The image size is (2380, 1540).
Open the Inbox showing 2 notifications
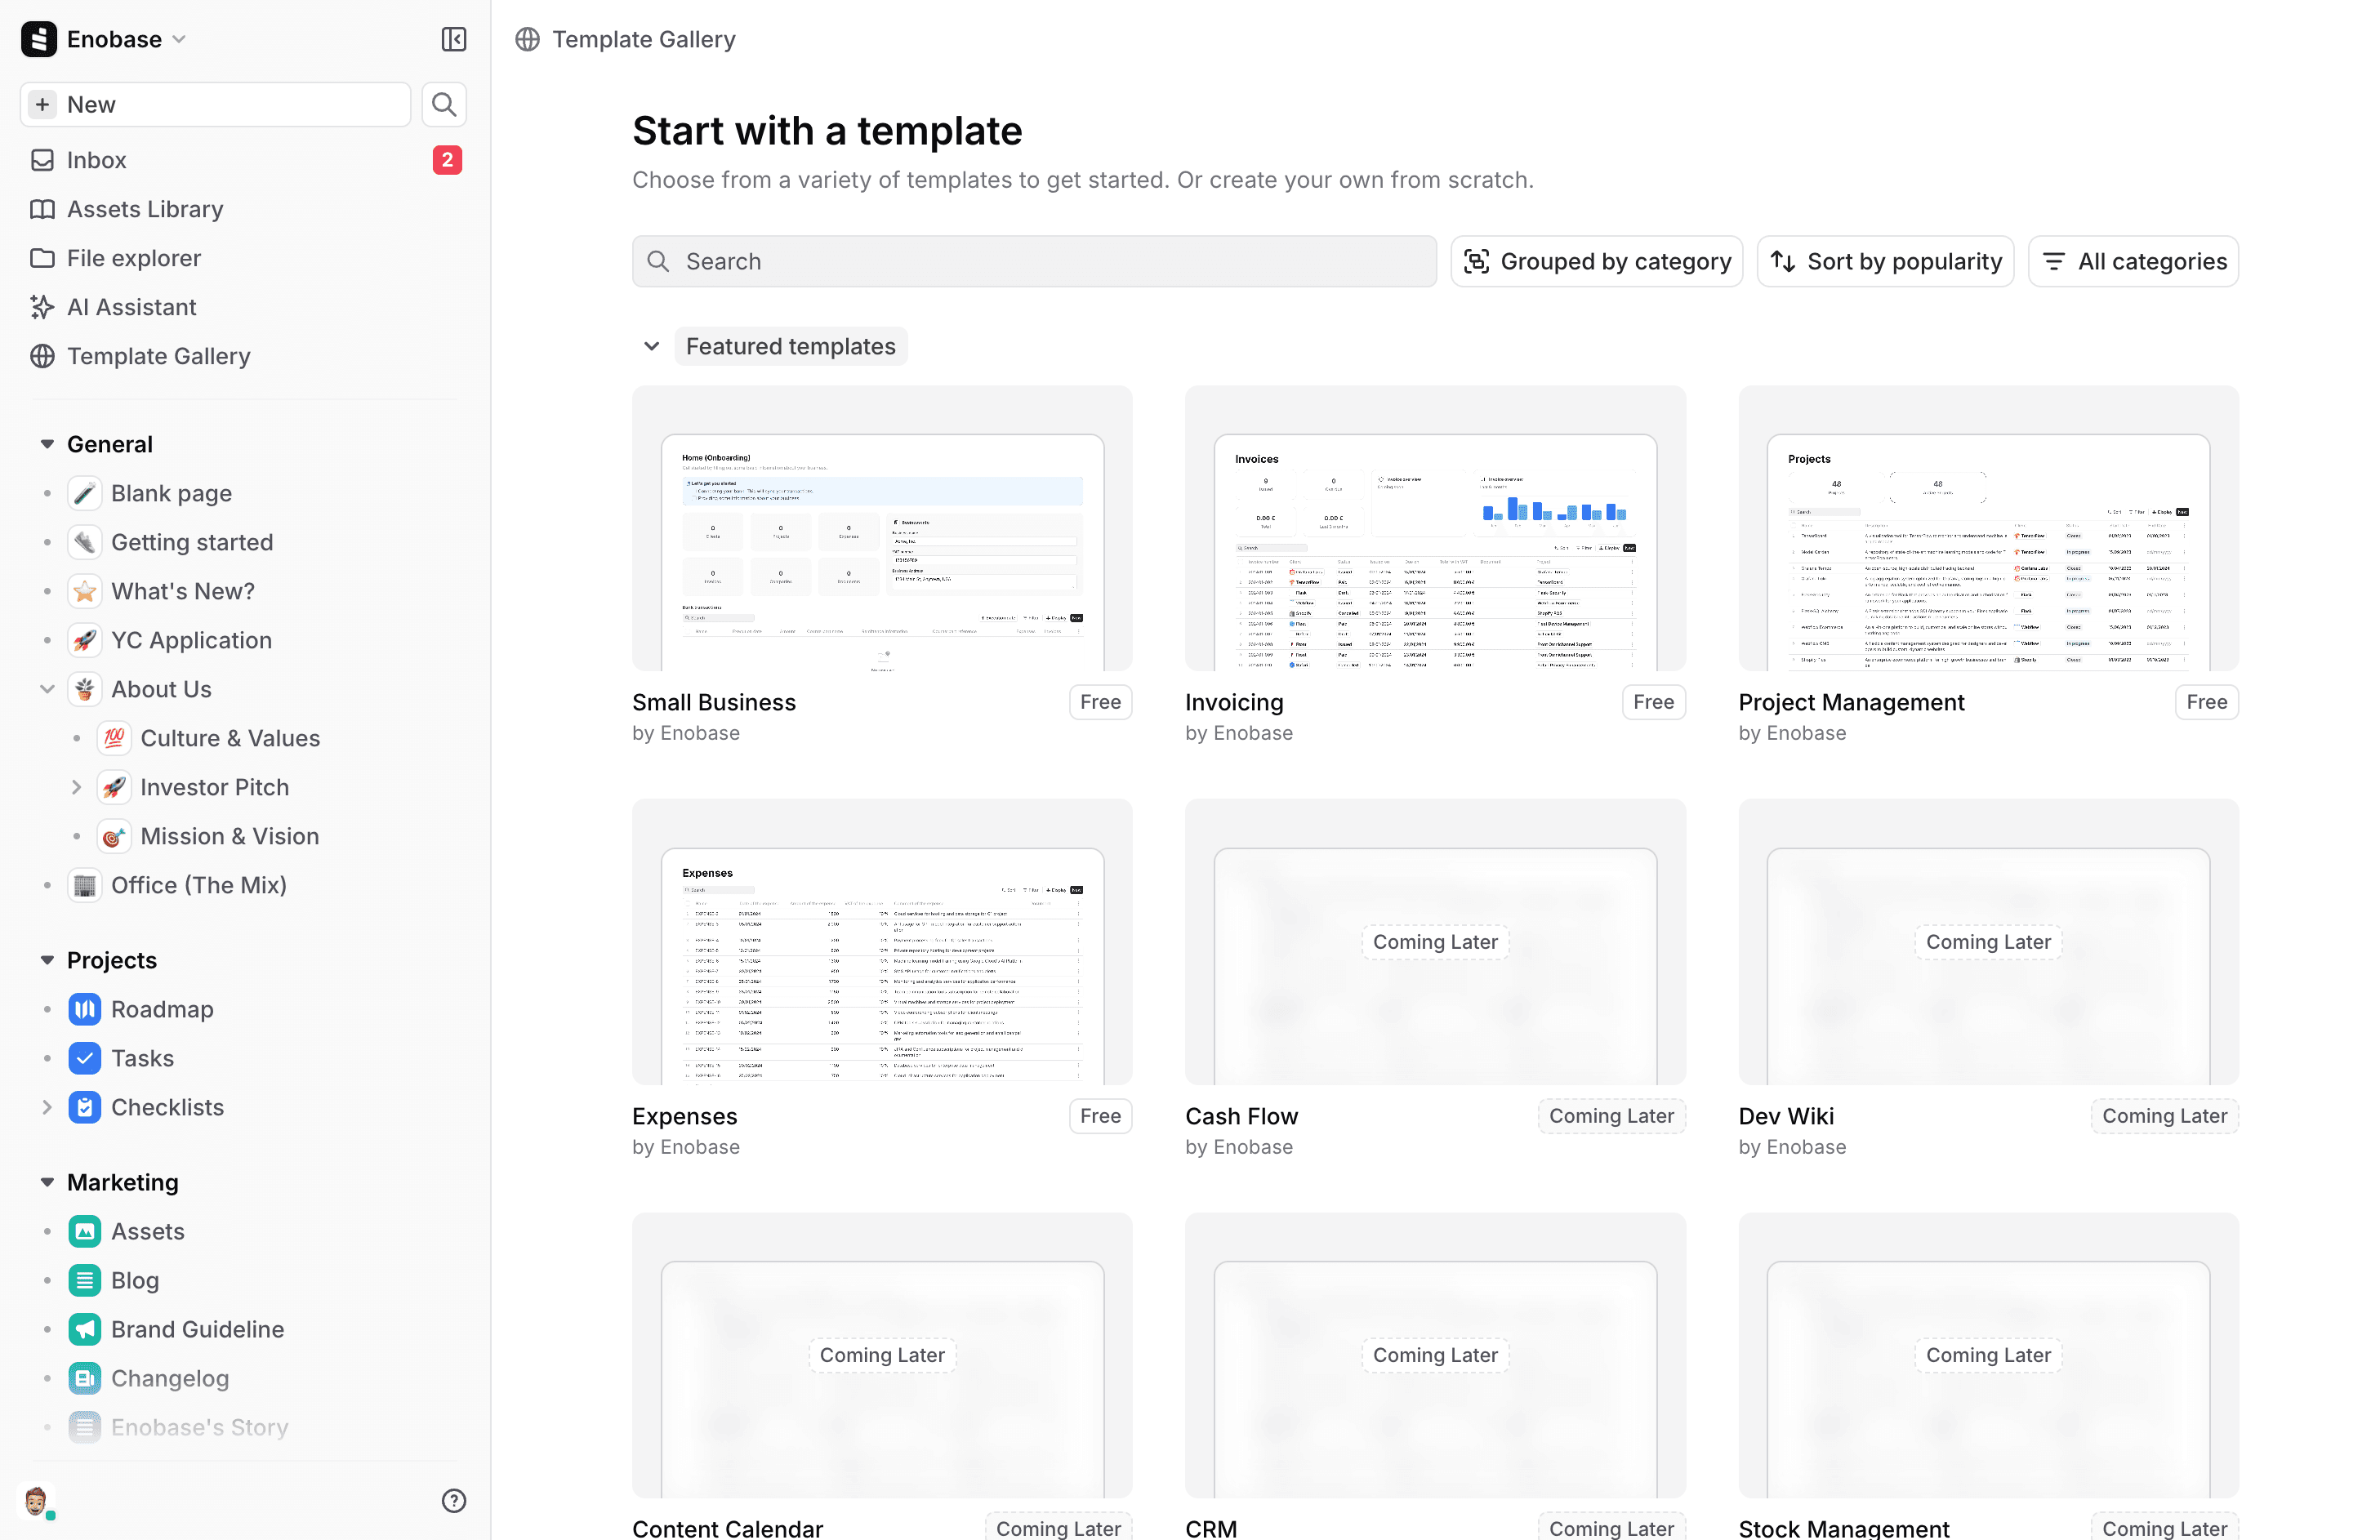[97, 160]
